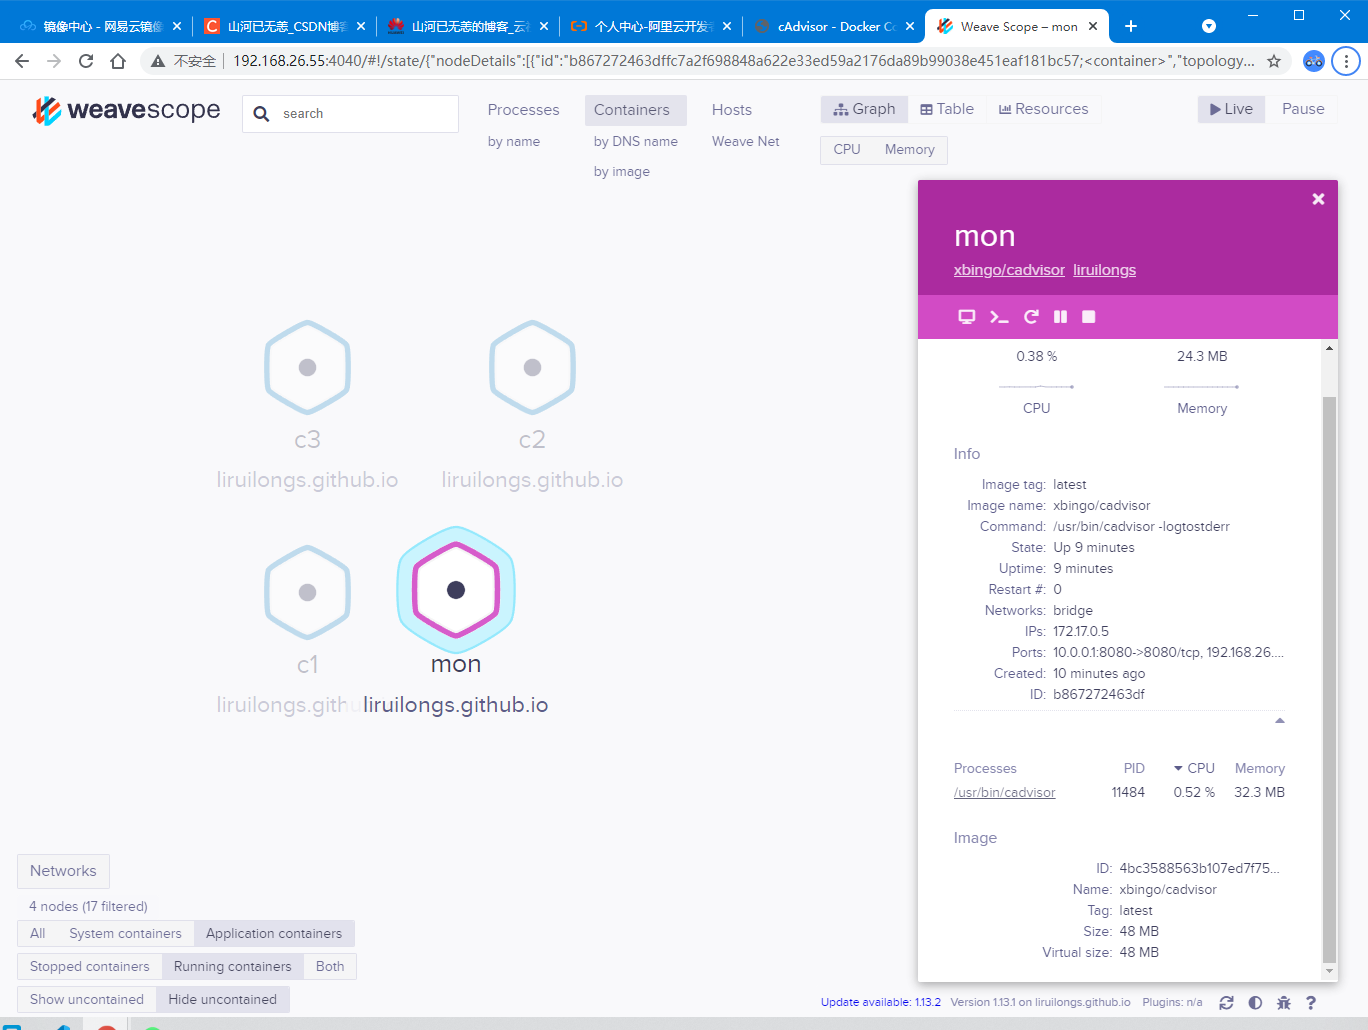Viewport: 1368px width, 1030px height.
Task: Pause the mon container
Action: [x=1060, y=317]
